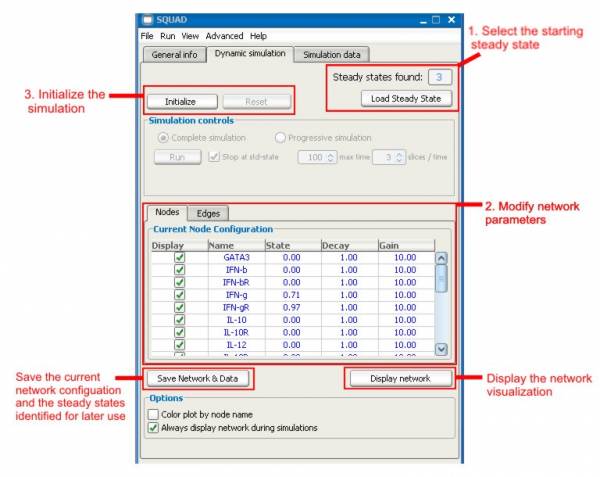Toggle display checkbox for IFN-gR
This screenshot has height=477, width=600.
coord(179,308)
